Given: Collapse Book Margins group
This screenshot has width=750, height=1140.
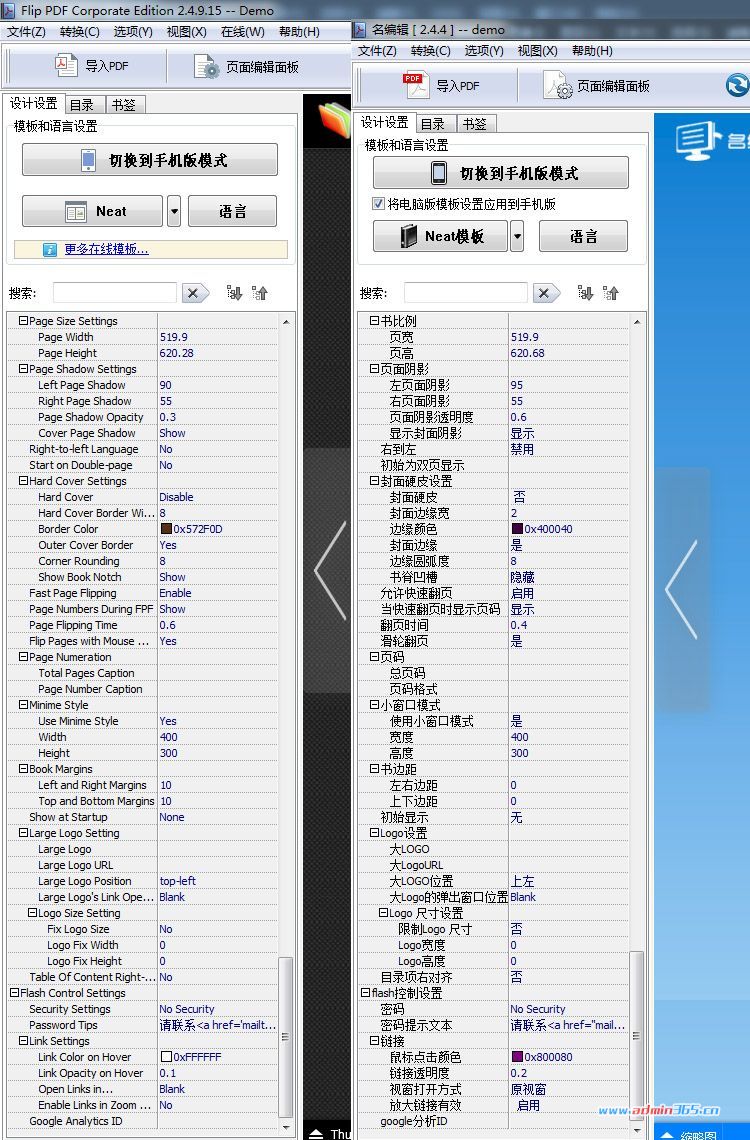Looking at the screenshot, I should [x=23, y=768].
